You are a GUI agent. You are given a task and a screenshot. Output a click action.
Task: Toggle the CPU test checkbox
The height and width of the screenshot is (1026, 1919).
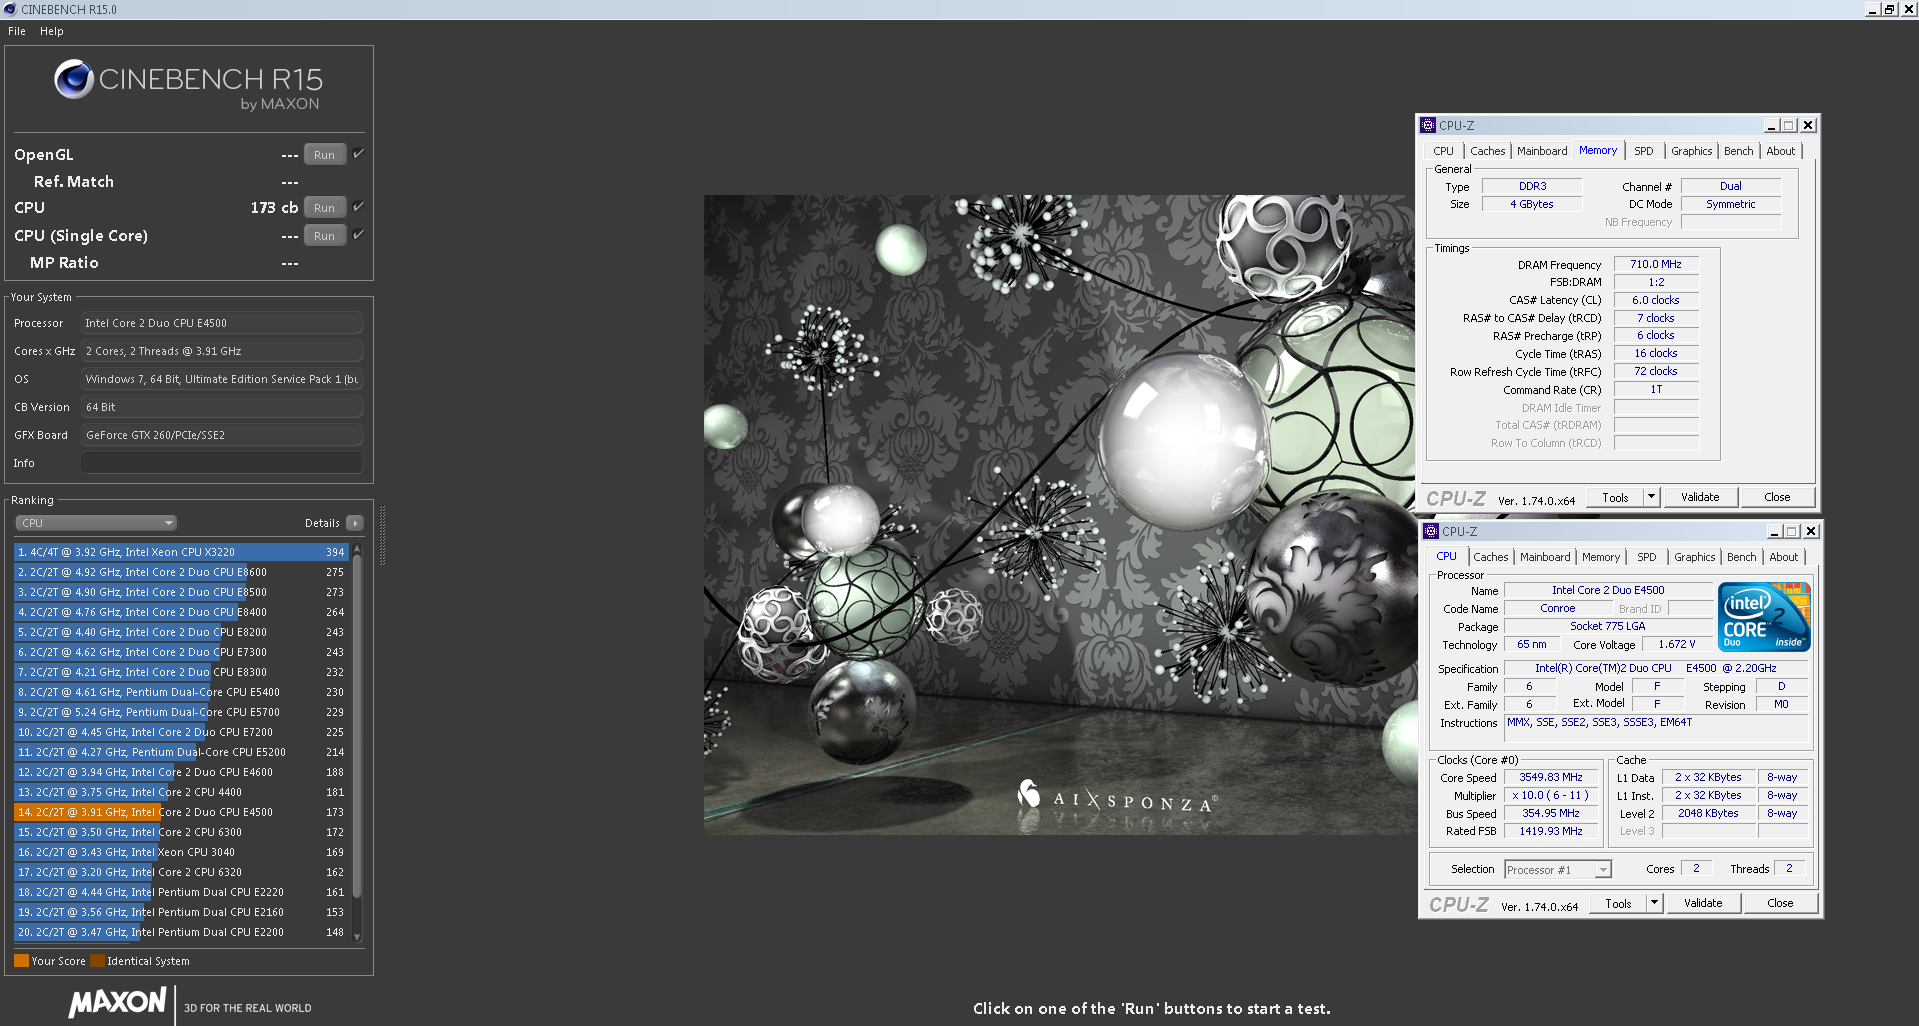pyautogui.click(x=358, y=206)
